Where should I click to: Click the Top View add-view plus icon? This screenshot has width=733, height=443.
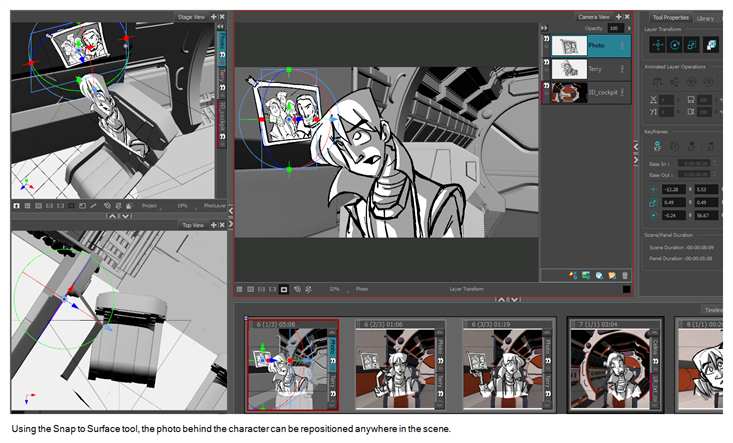(212, 225)
